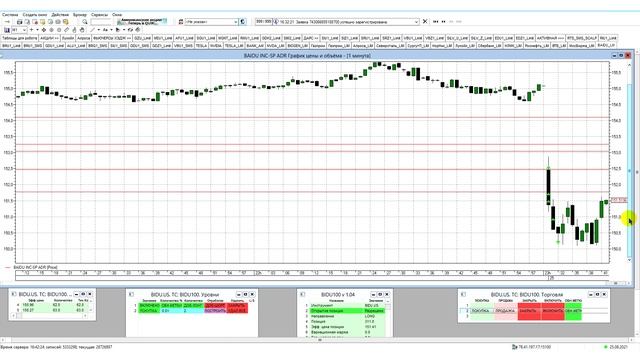
Task: Open the Действия menu
Action: click(60, 15)
